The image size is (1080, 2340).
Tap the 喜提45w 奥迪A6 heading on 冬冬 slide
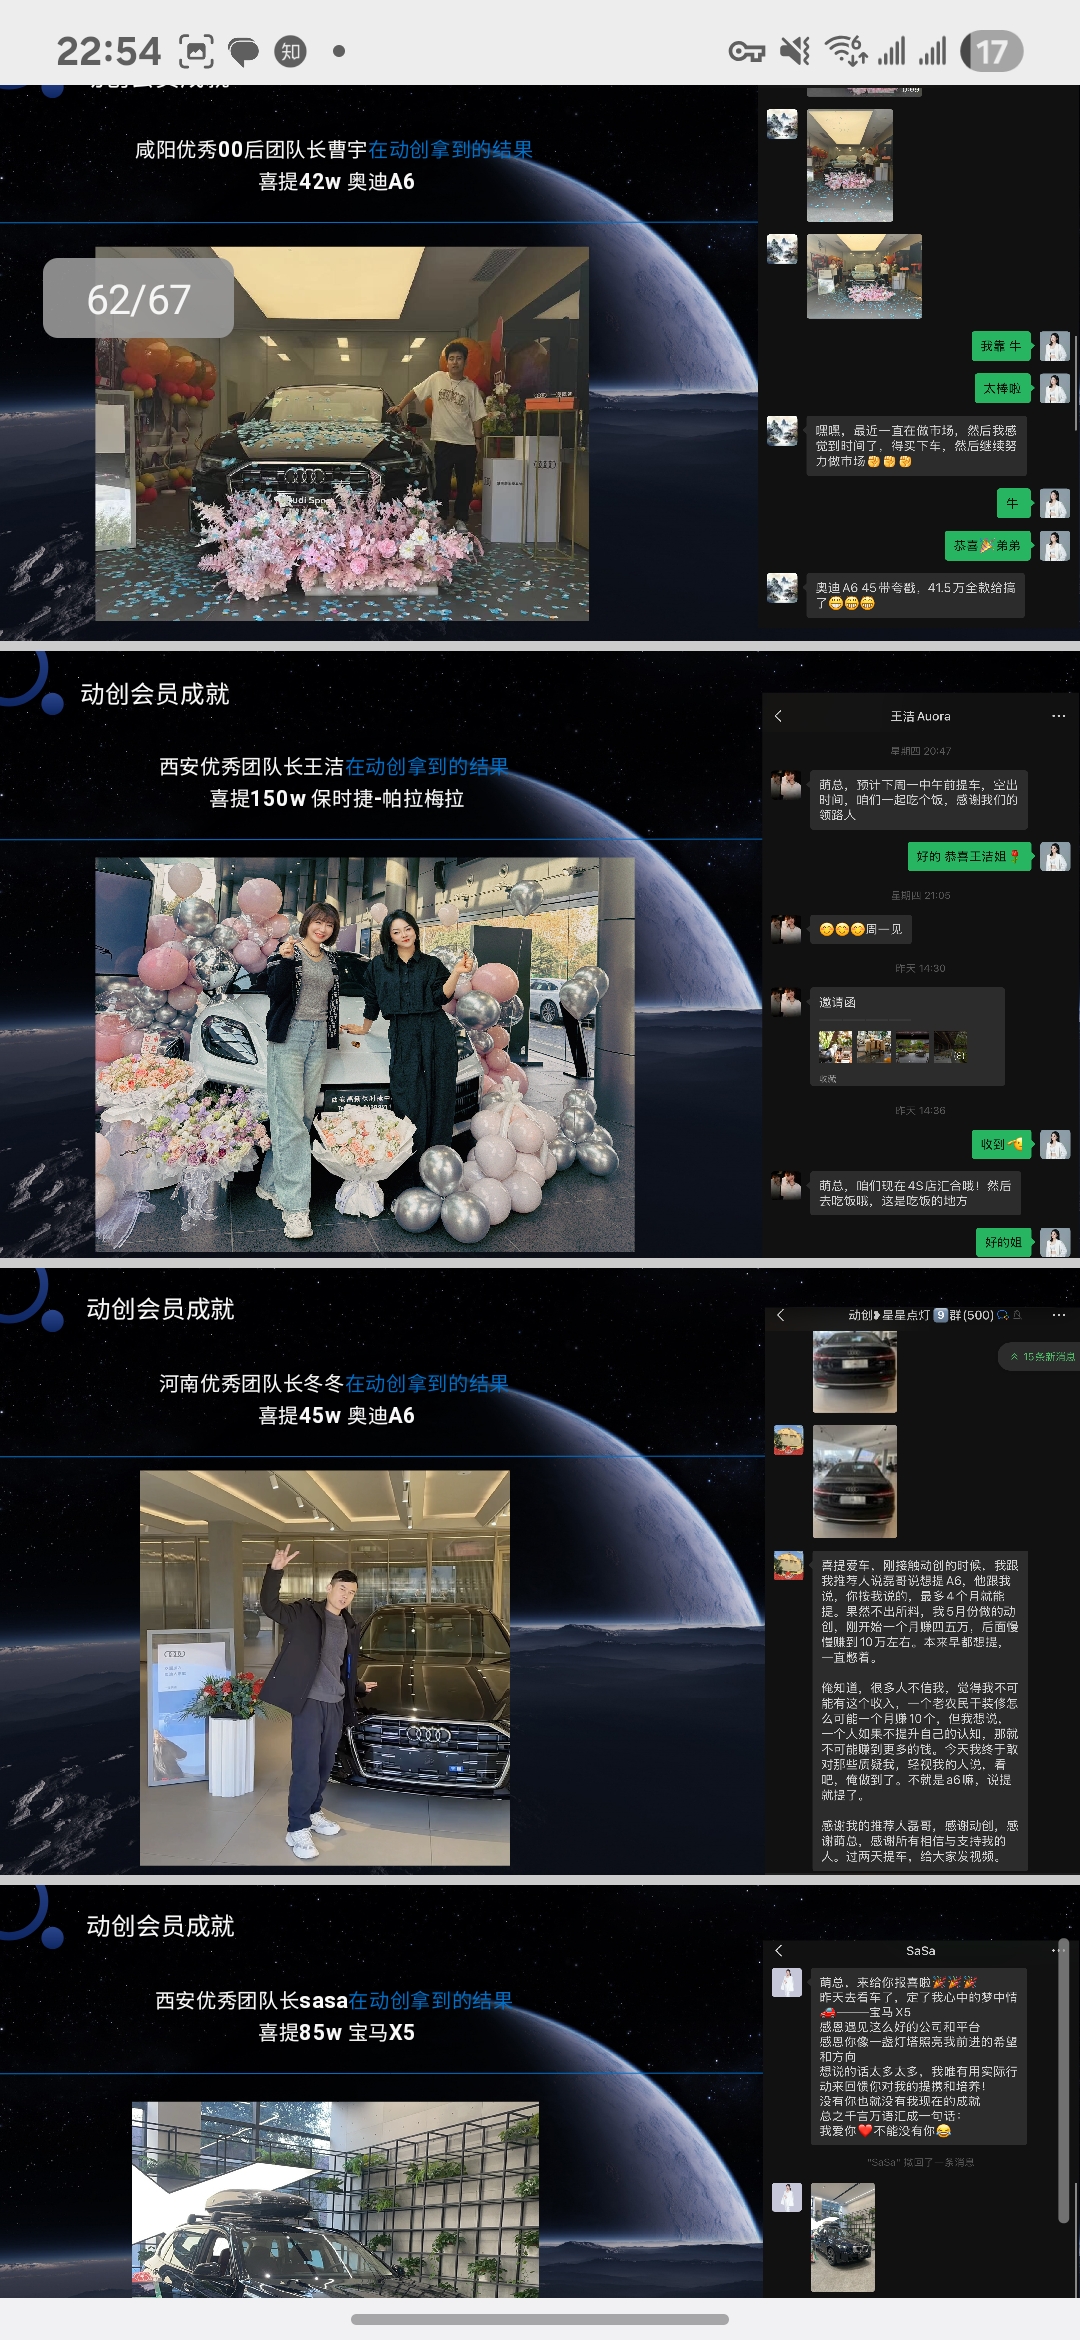(336, 1415)
